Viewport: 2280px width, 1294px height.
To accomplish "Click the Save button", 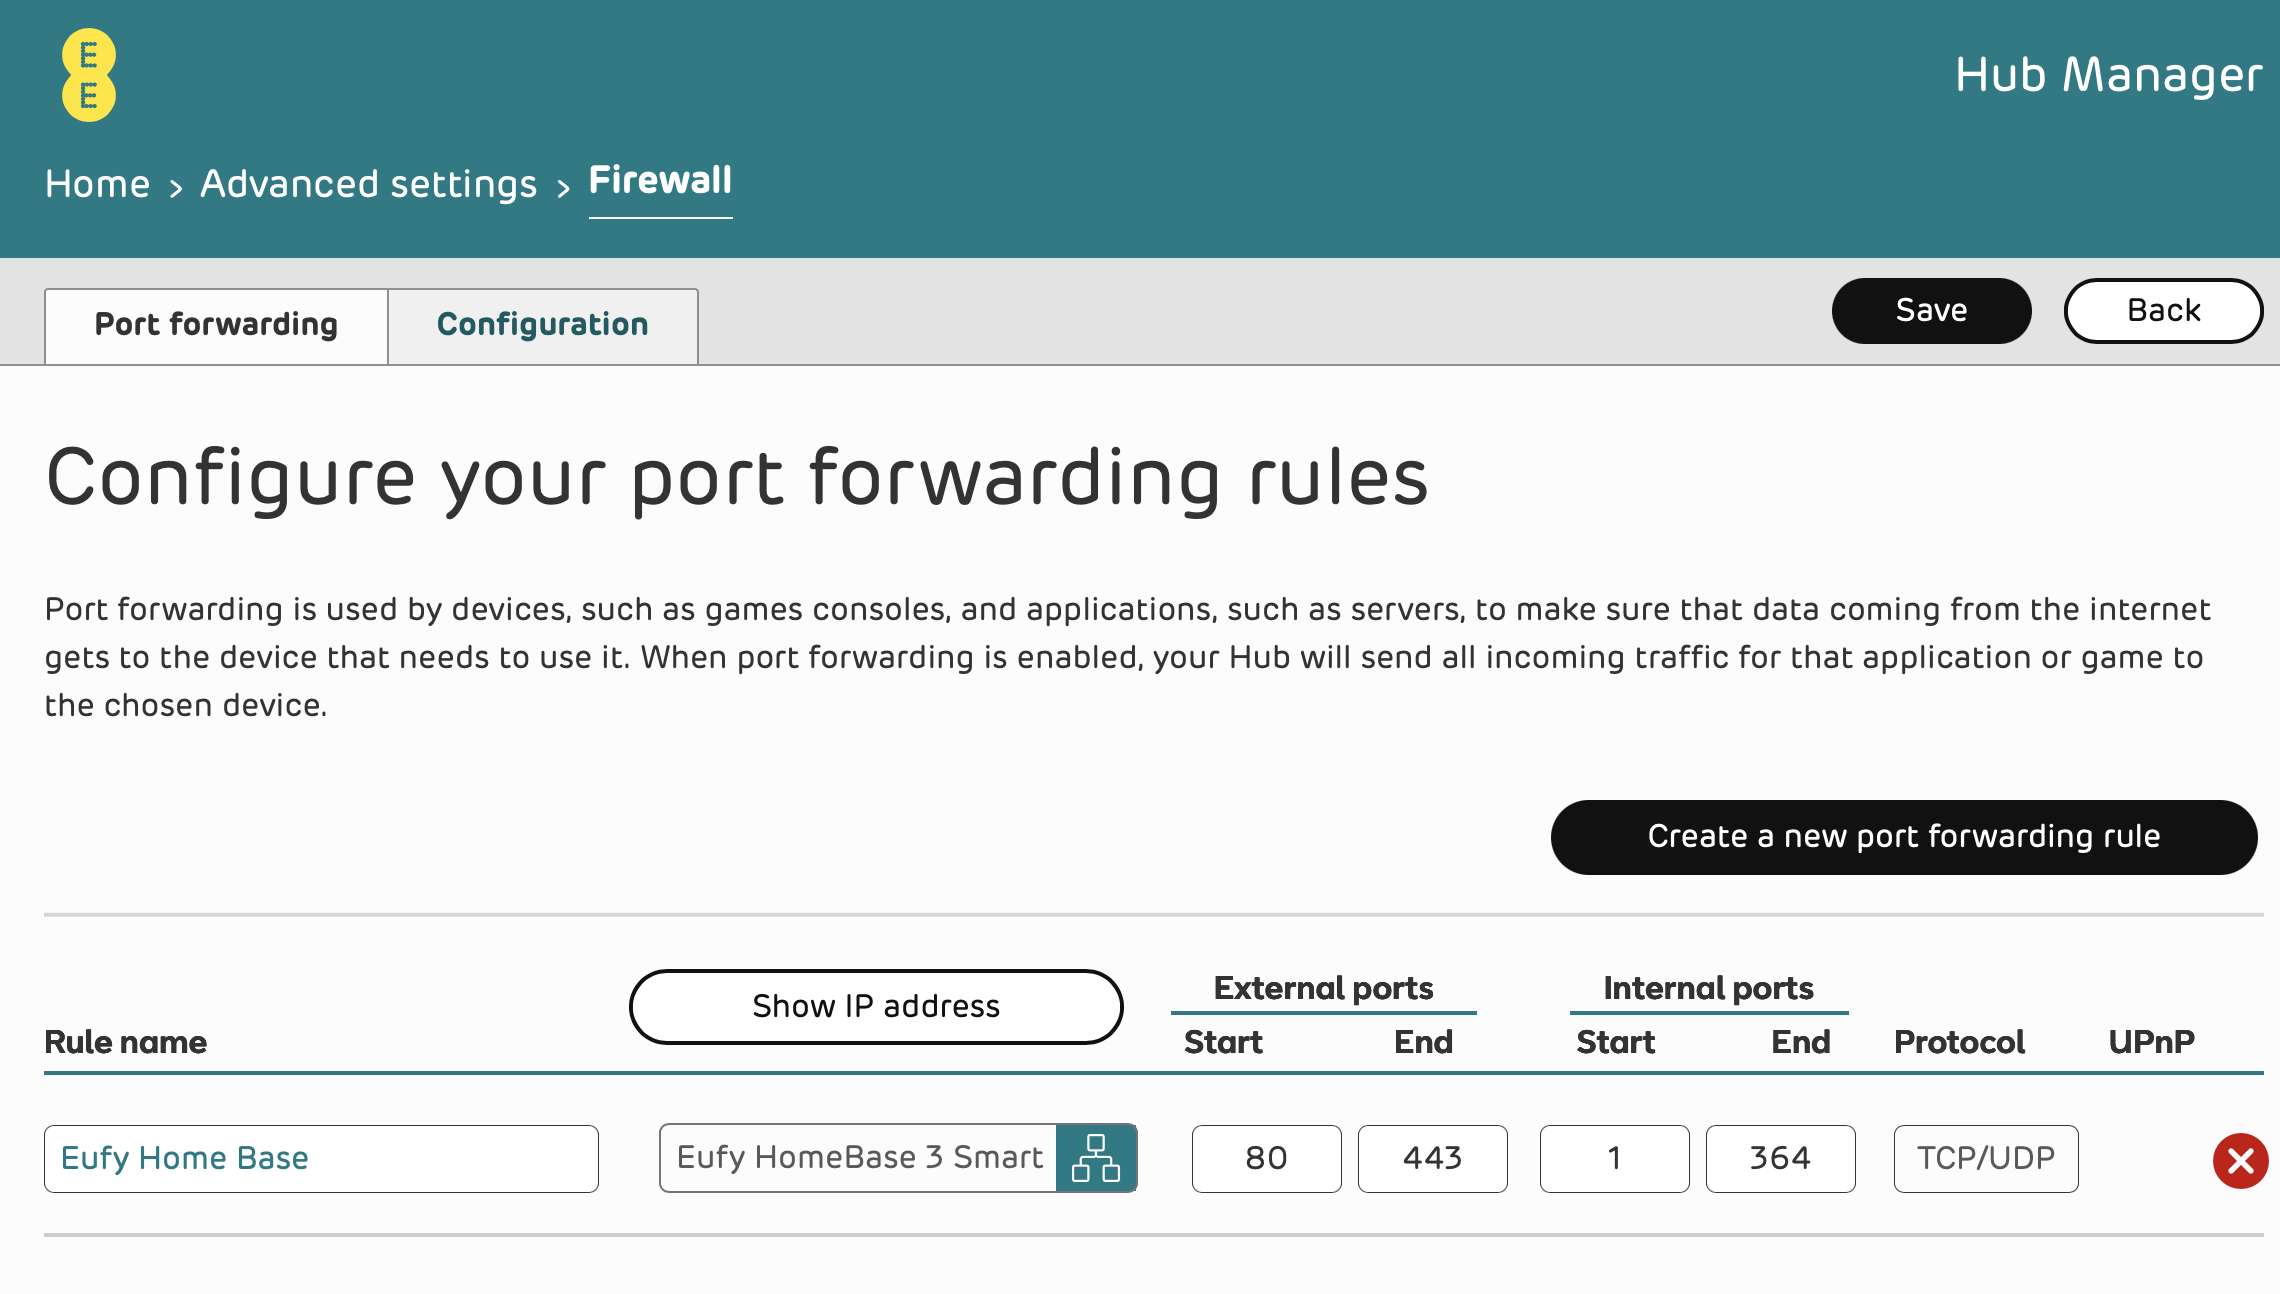I will click(1931, 311).
